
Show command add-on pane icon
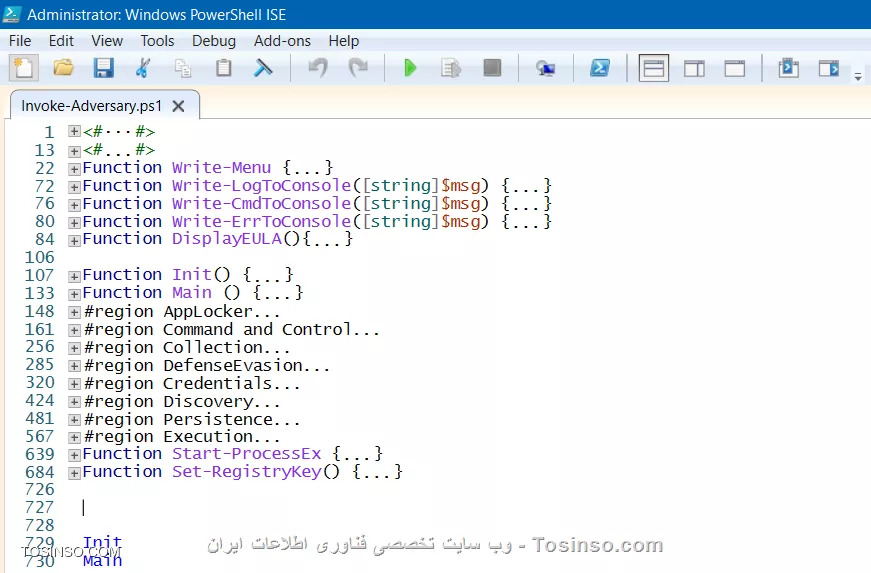pyautogui.click(x=829, y=68)
